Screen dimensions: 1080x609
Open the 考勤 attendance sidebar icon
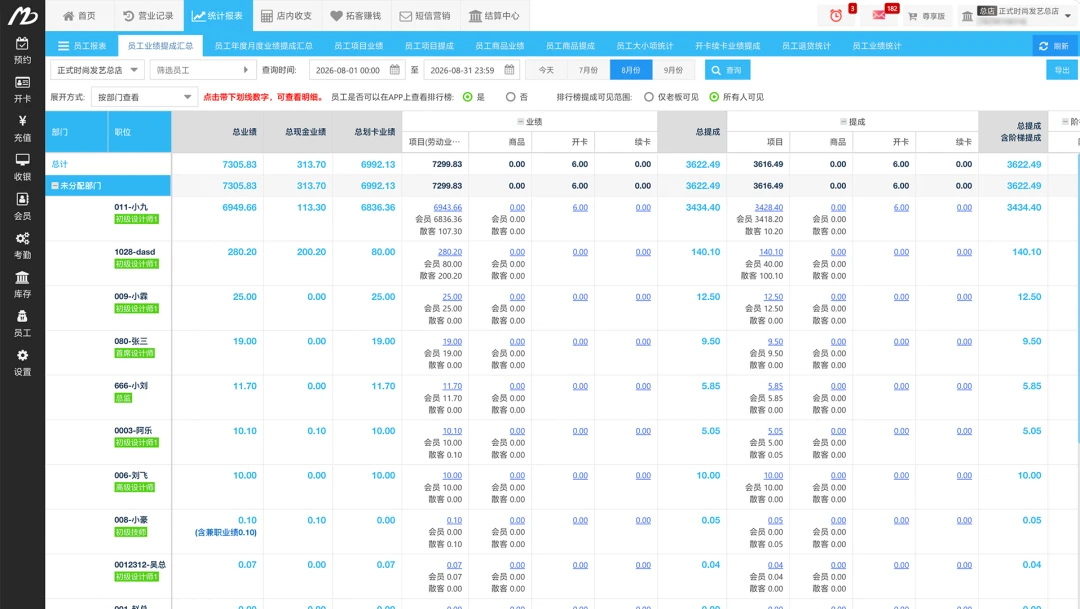[22, 246]
